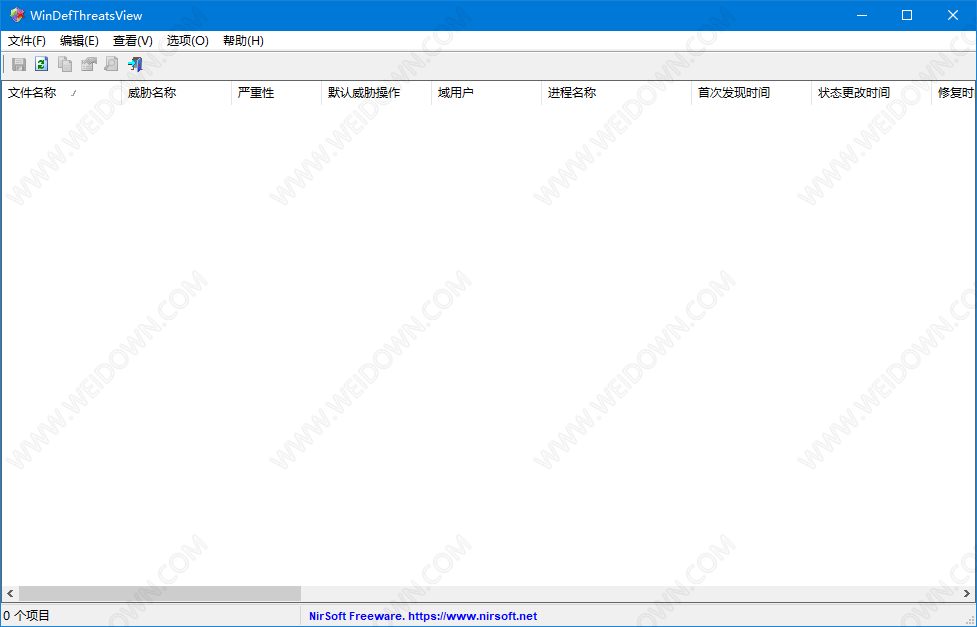Open the Properties toolbar icon
This screenshot has height=627, width=977.
(x=88, y=64)
